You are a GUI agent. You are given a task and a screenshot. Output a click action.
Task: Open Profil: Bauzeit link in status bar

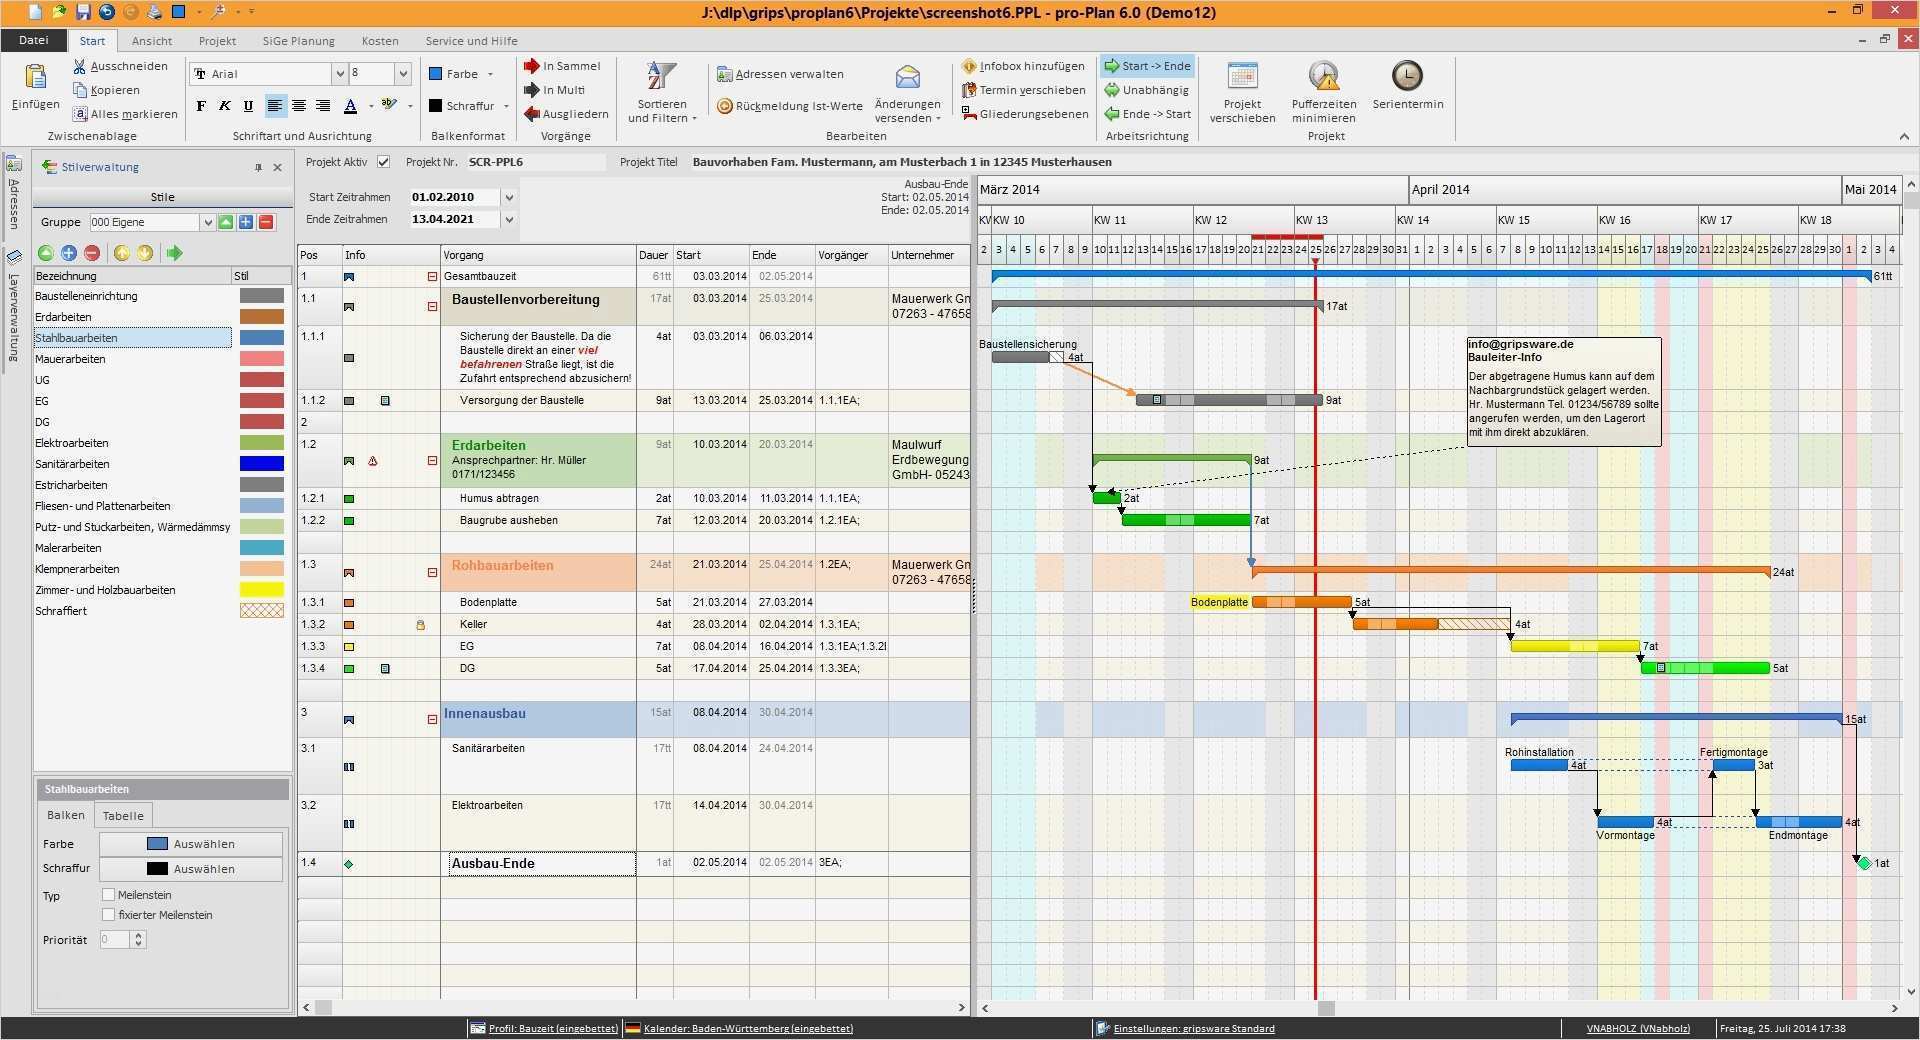(x=544, y=1028)
